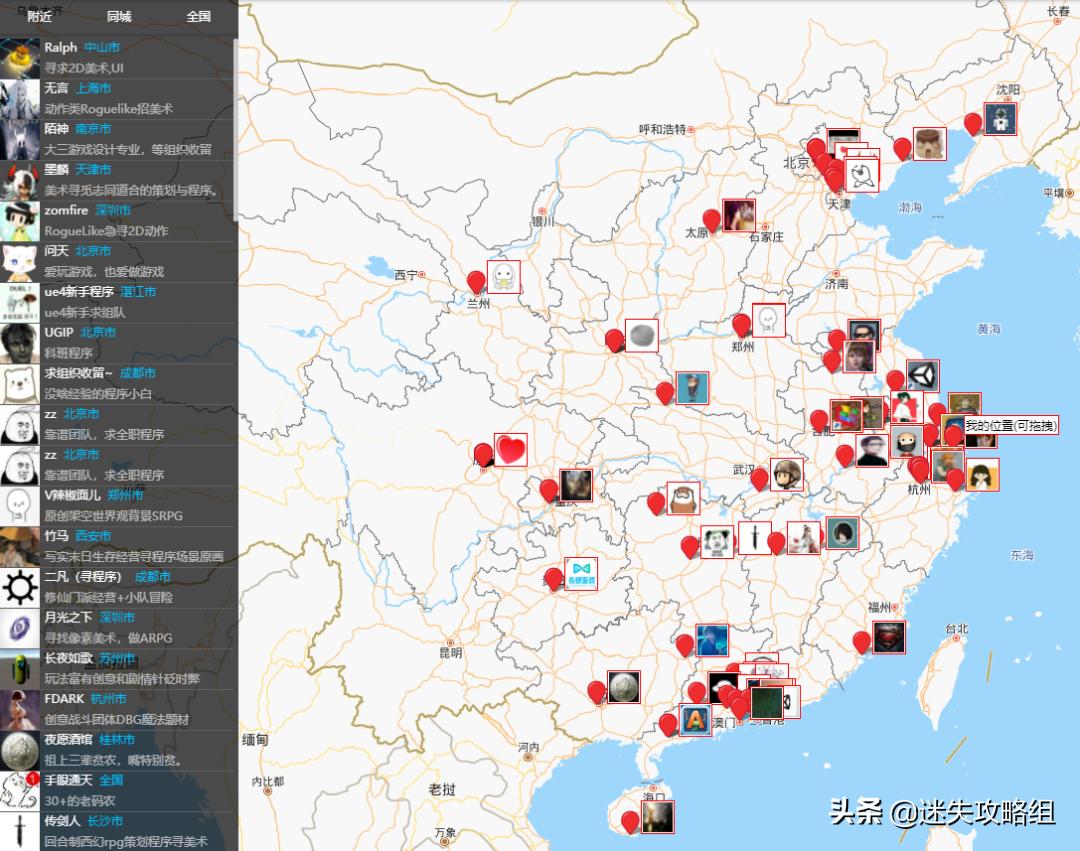Click the red pin on Hainan island near 海口
1080x851 pixels.
click(x=630, y=823)
